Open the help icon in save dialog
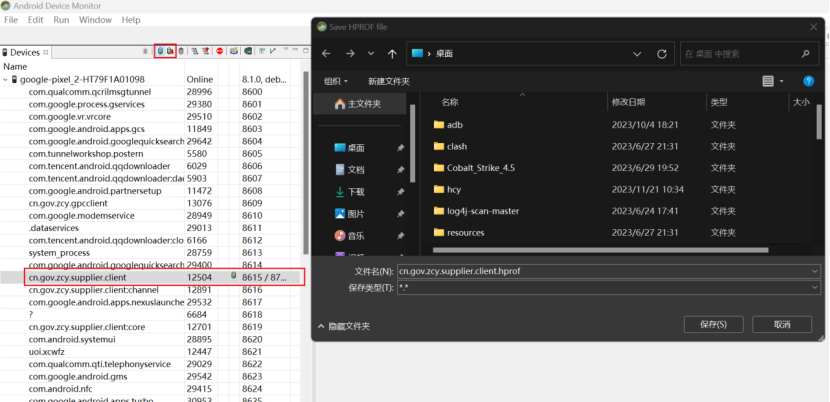This screenshot has width=830, height=402. coord(807,81)
